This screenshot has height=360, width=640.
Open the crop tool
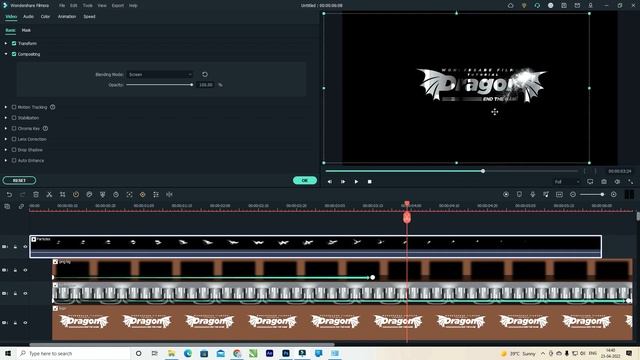(62, 195)
